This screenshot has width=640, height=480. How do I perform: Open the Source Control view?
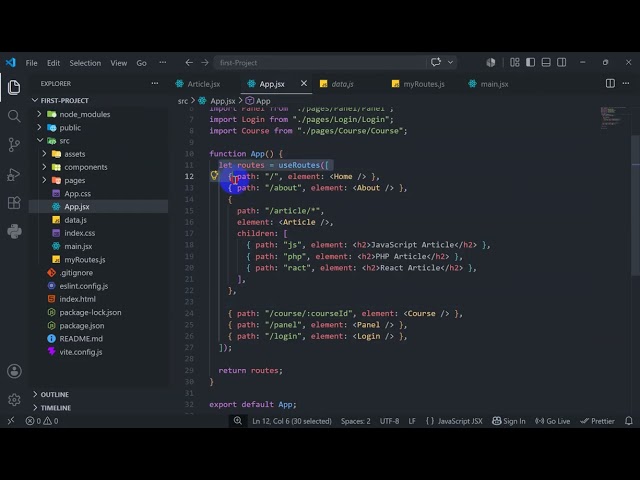14,145
